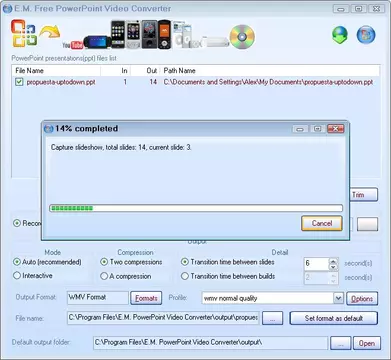This screenshot has width=391, height=360.
Task: Increase the transition seconds spinner value
Action: point(333,261)
